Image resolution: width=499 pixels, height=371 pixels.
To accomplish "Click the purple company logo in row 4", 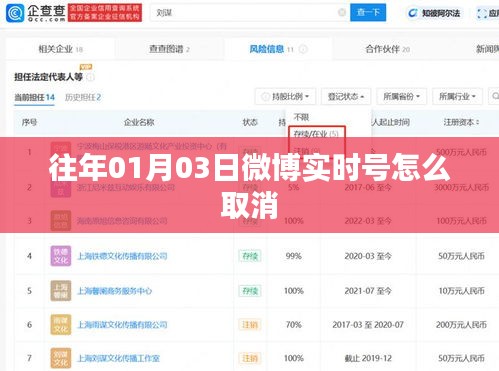I will point(61,256).
